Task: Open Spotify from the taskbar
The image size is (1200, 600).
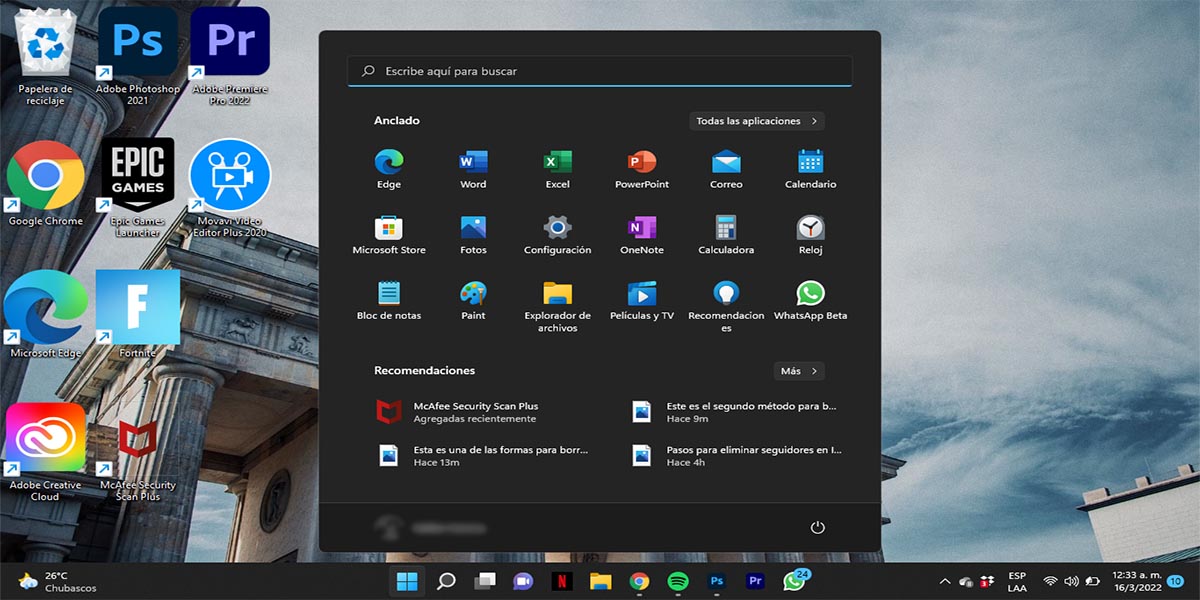Action: tap(677, 581)
